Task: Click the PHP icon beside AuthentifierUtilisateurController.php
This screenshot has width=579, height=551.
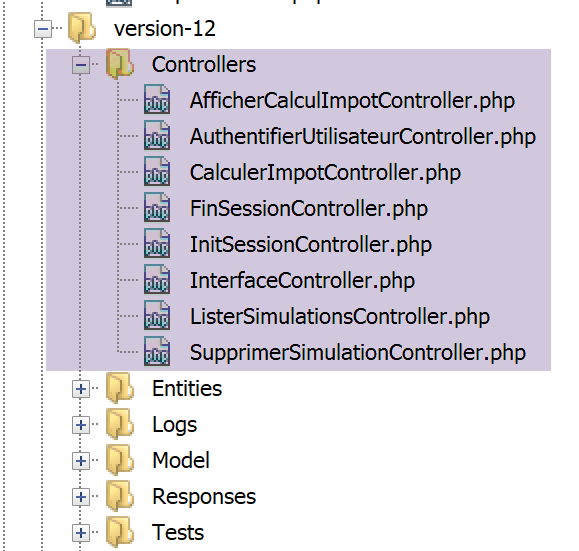Action: 157,136
